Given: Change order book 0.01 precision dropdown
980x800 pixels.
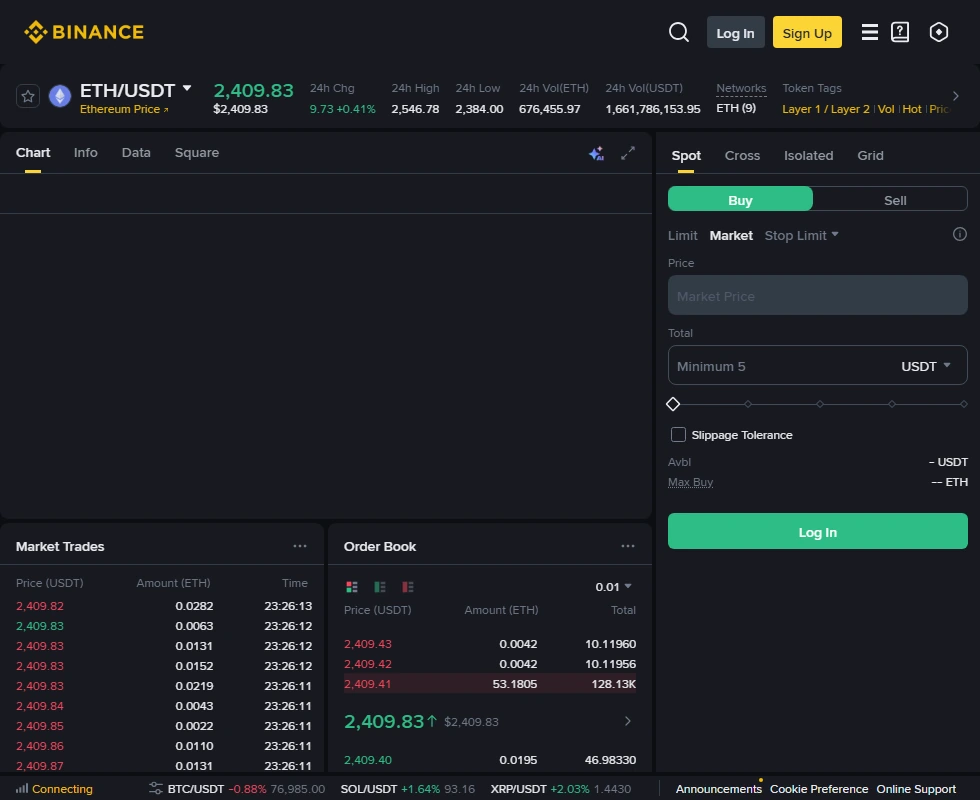Looking at the screenshot, I should (x=613, y=587).
